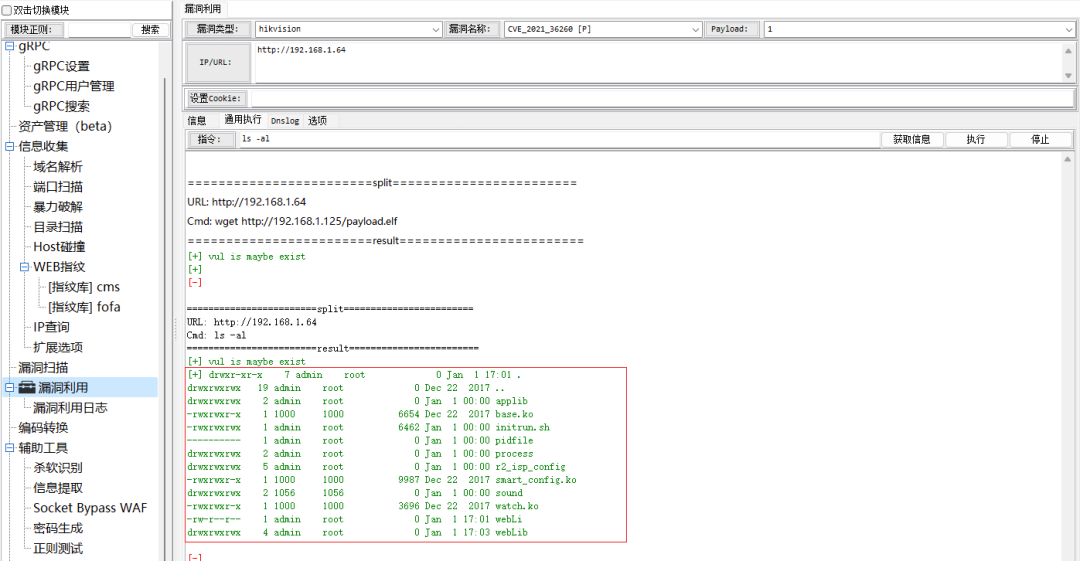Image resolution: width=1080 pixels, height=561 pixels.
Task: Switch to the 漏洞利用 top tab
Action: 203,9
